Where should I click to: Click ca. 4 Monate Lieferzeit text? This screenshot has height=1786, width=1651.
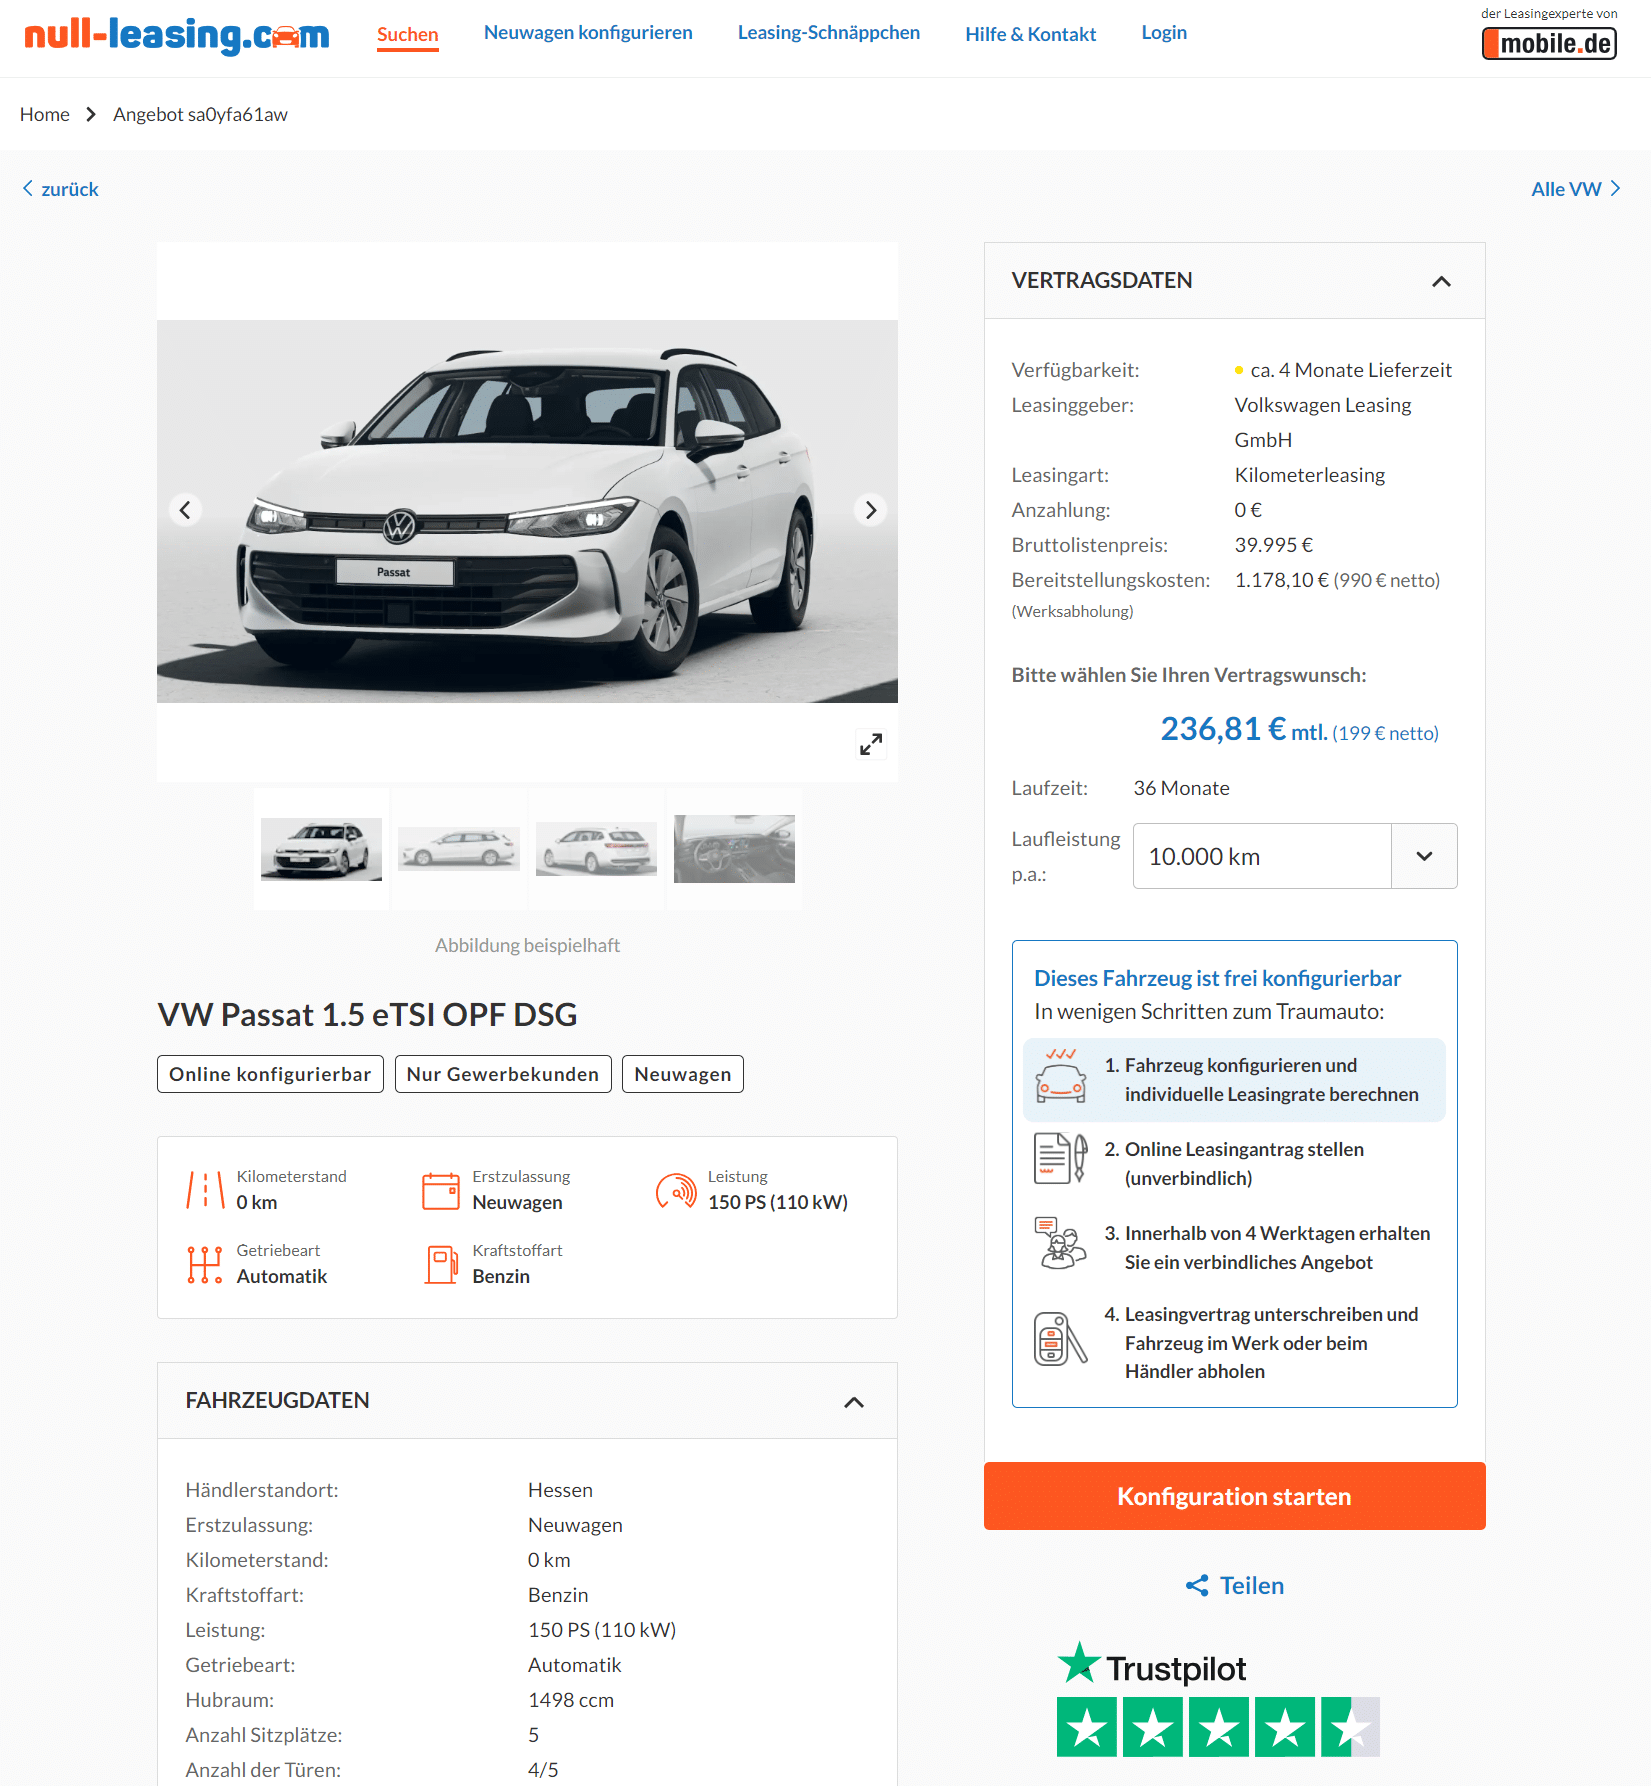tap(1351, 370)
